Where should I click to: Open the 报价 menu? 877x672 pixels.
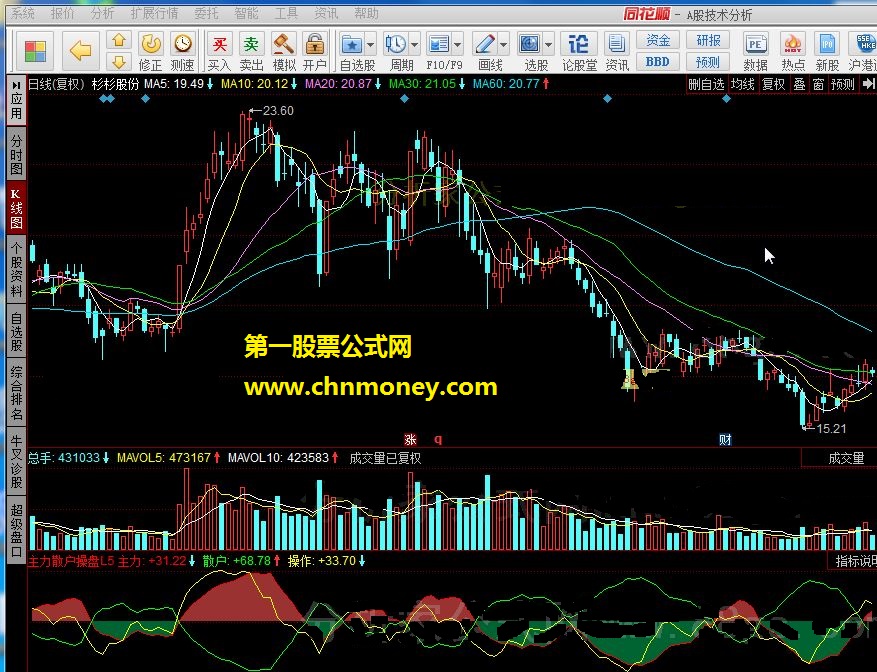[x=62, y=13]
